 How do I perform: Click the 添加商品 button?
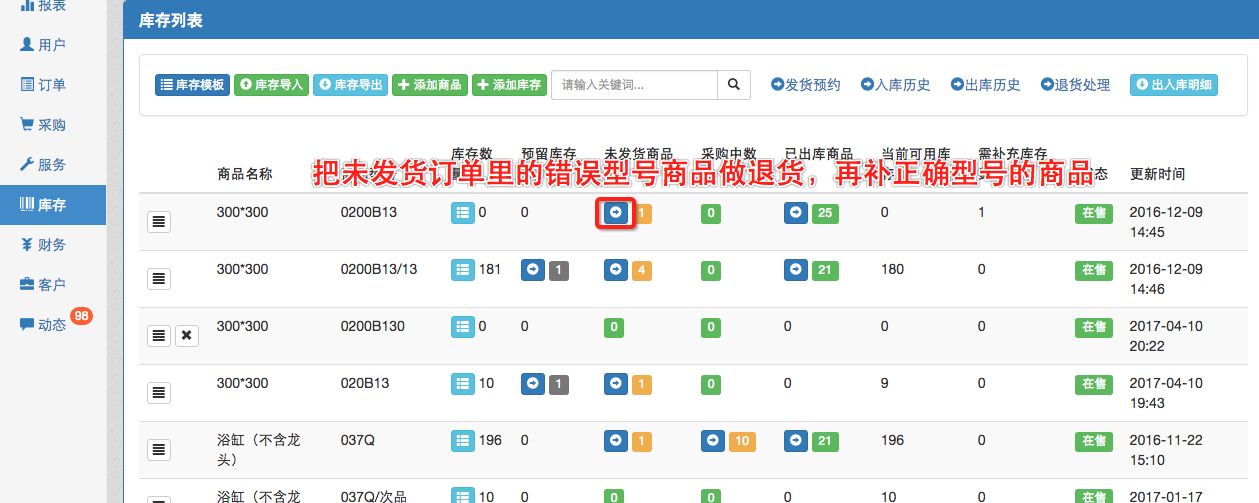(429, 85)
